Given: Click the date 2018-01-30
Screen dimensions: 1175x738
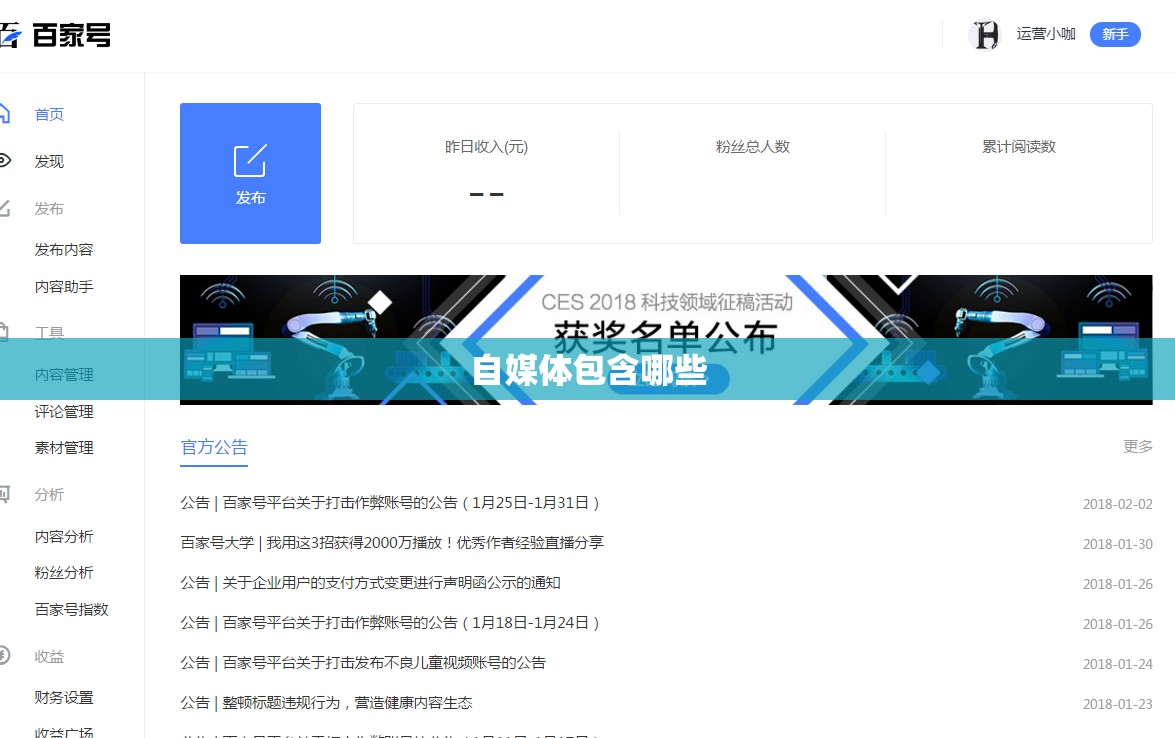Looking at the screenshot, I should coord(1117,544).
